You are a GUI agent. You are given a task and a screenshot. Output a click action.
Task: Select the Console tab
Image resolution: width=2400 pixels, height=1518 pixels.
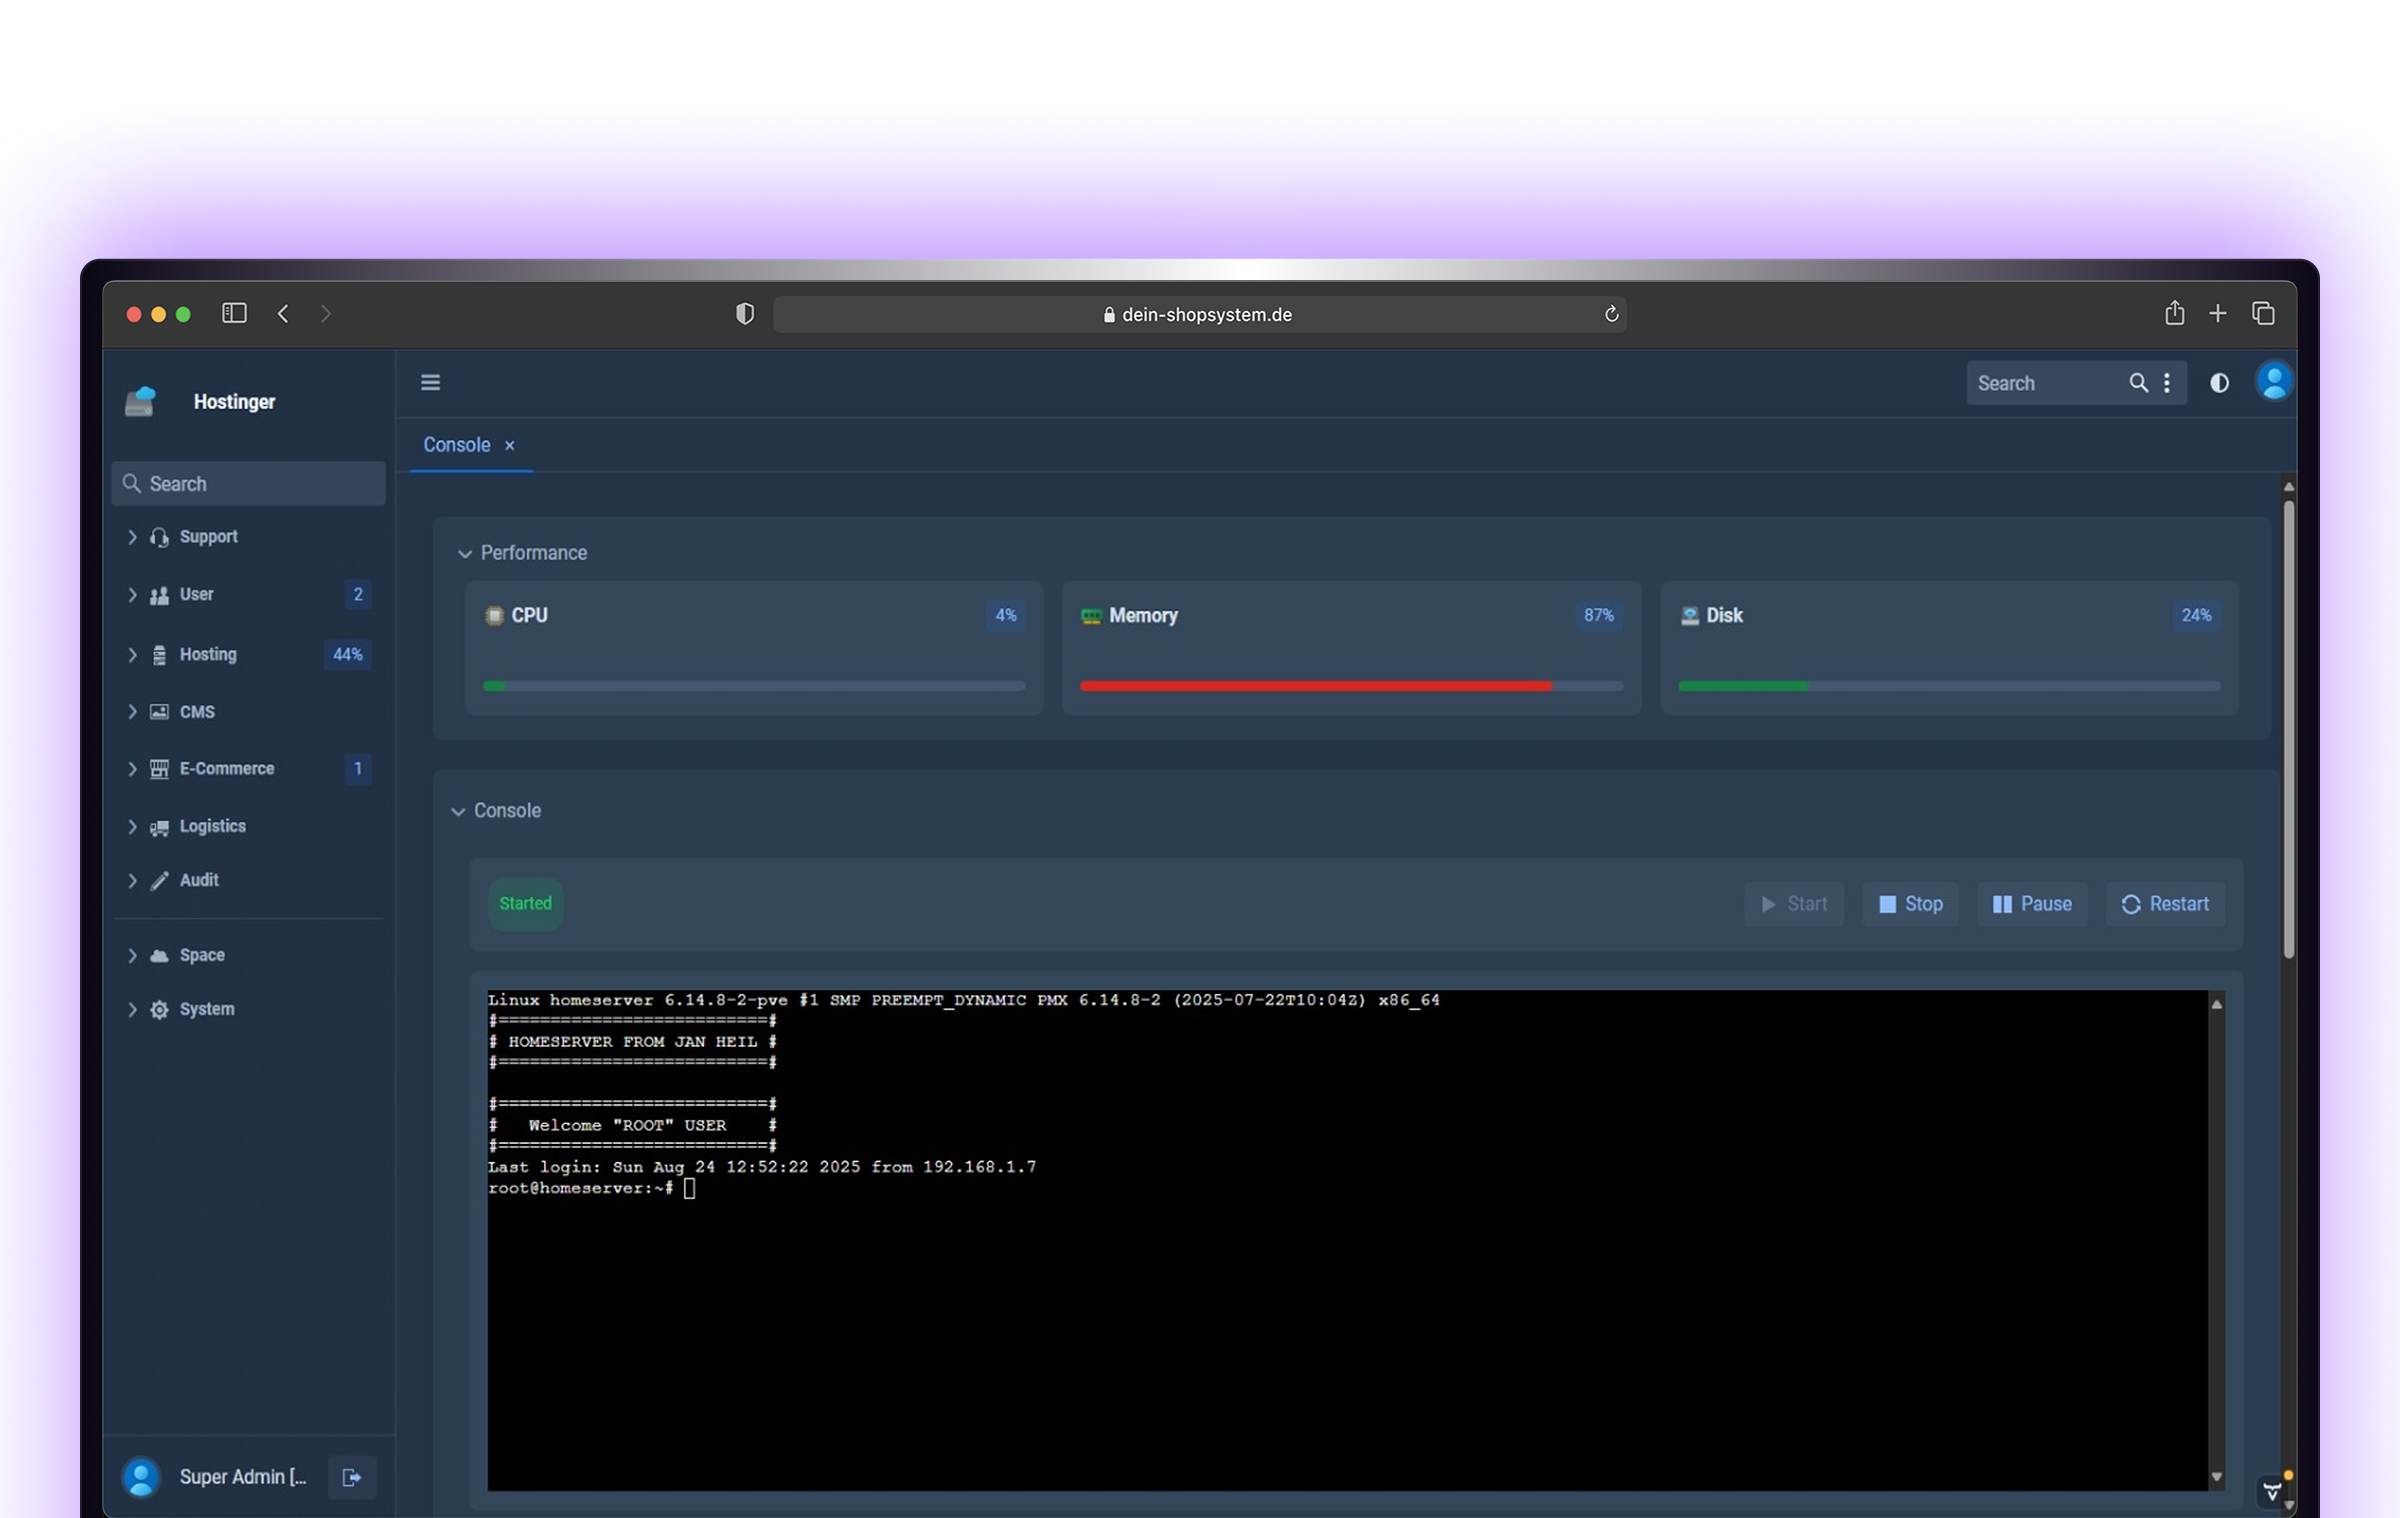coord(456,445)
